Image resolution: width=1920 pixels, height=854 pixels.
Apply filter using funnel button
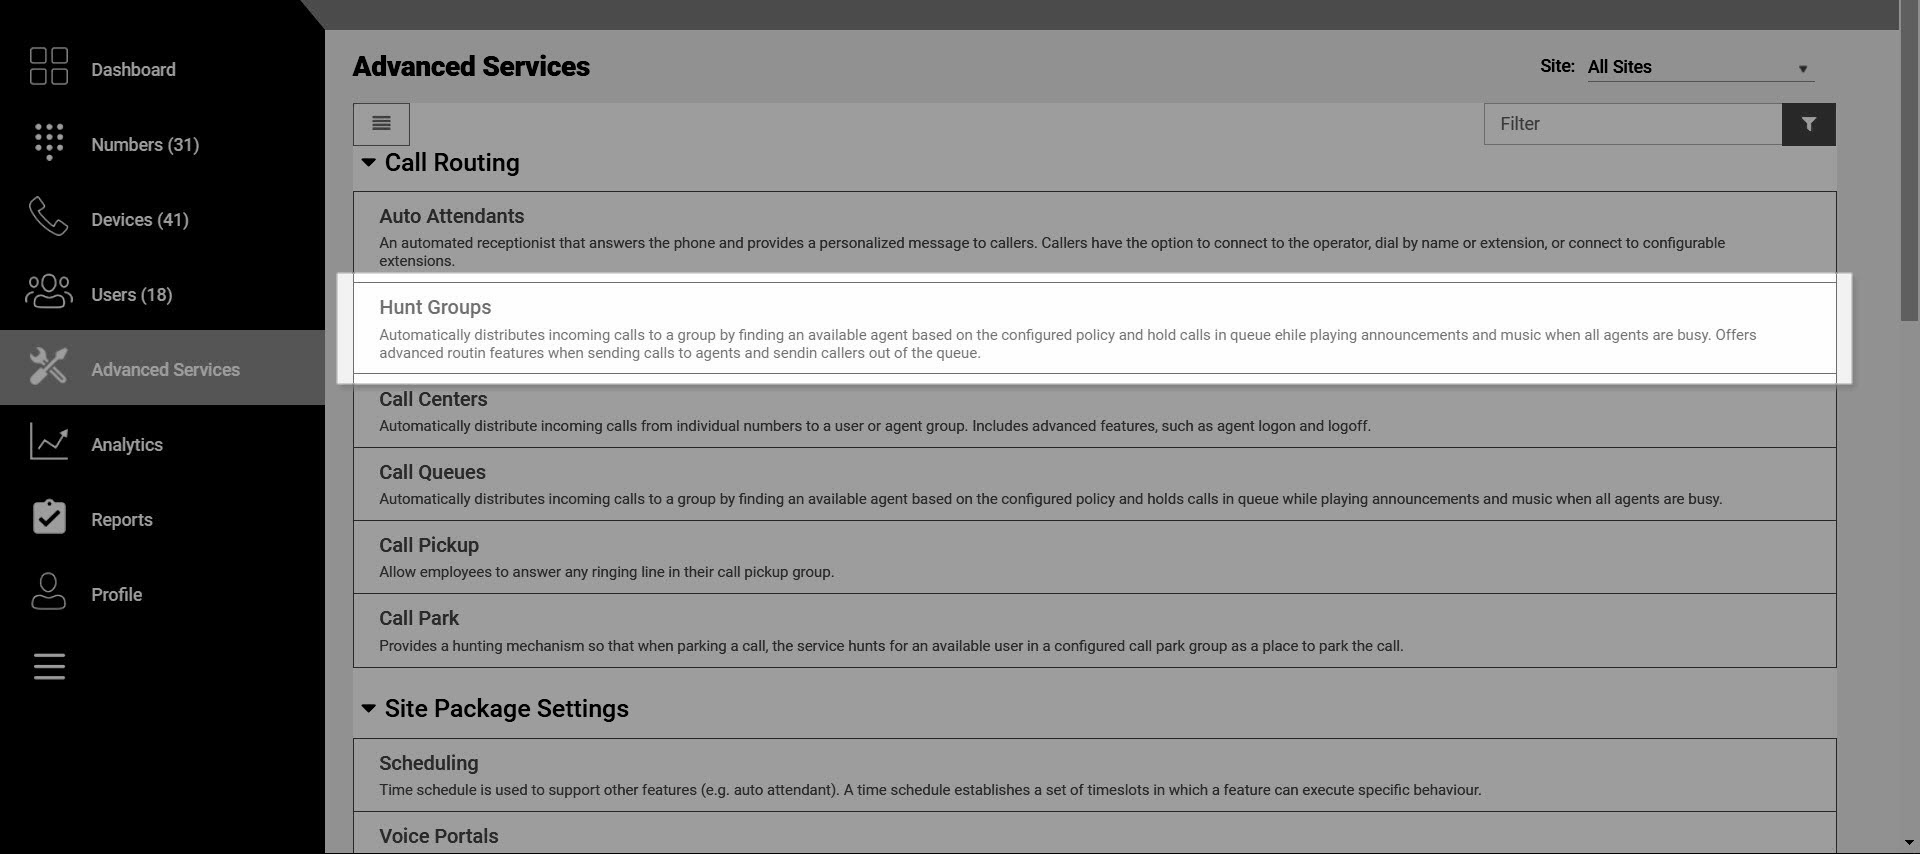(1808, 124)
